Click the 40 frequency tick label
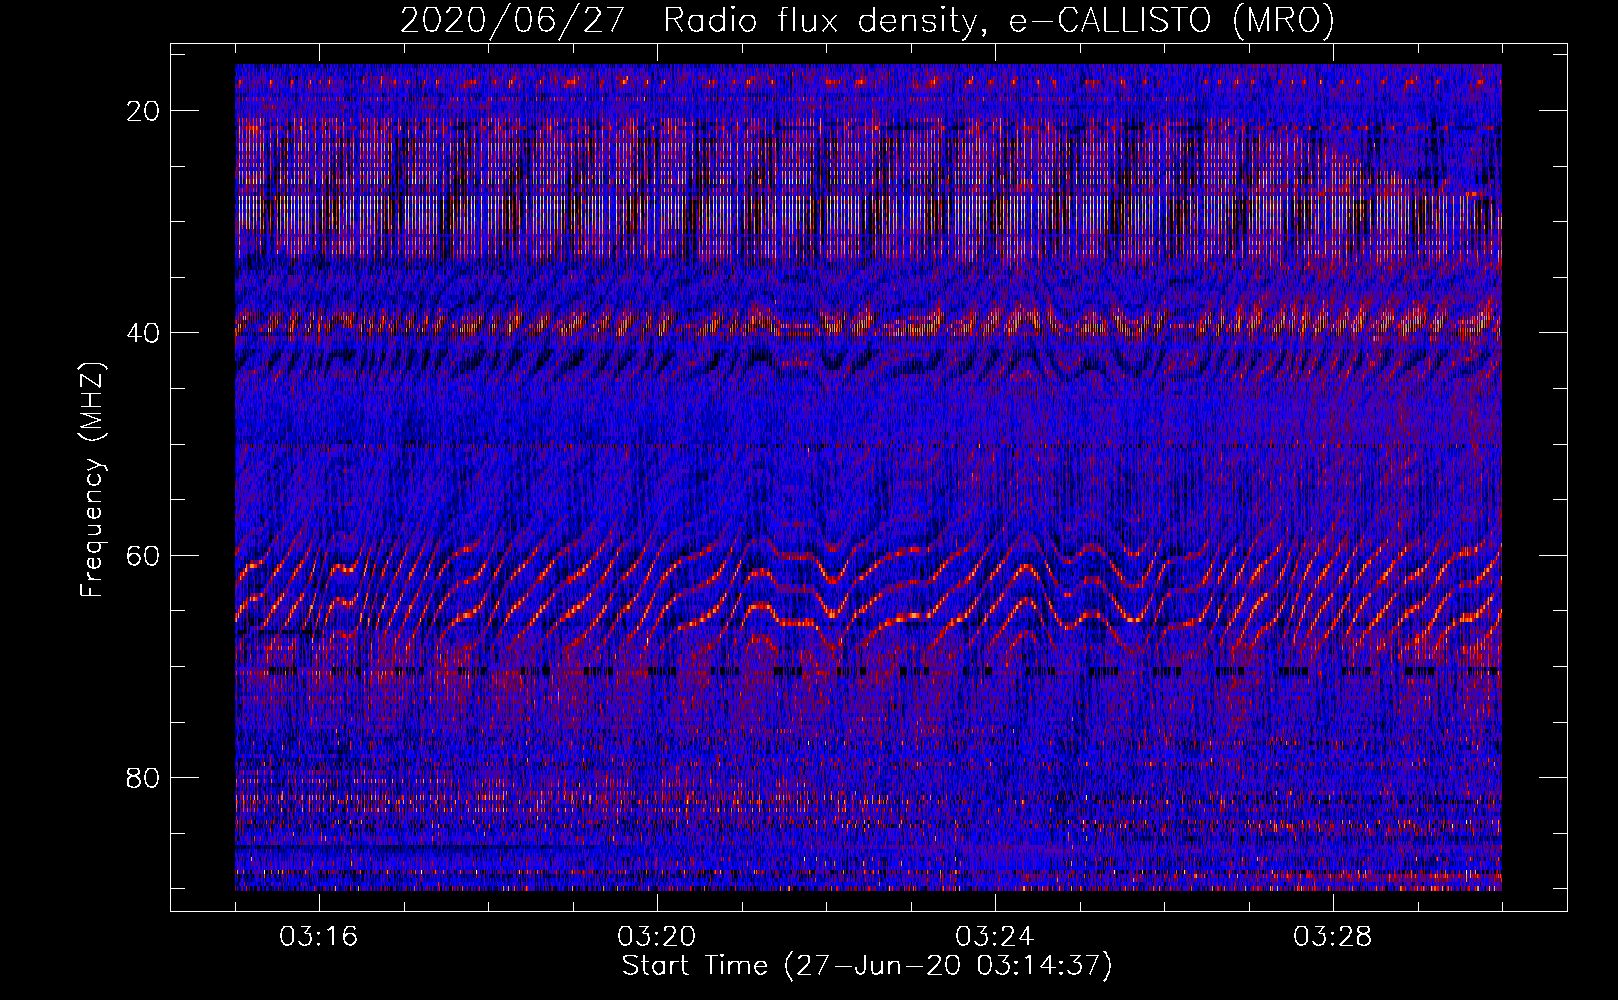This screenshot has width=1618, height=1000. click(144, 333)
